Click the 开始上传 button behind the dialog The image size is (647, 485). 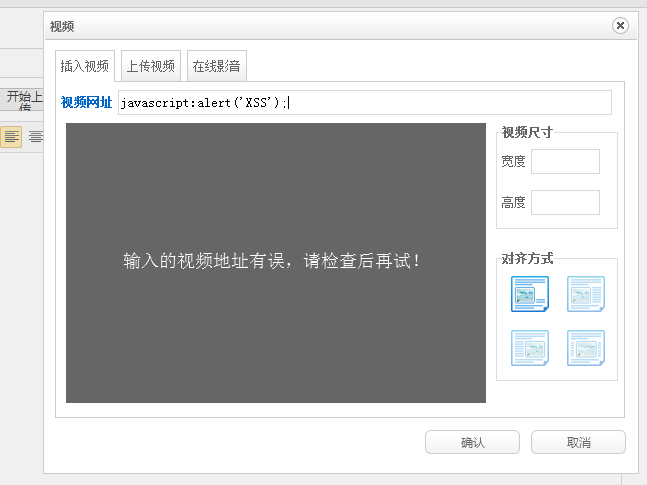pos(23,99)
